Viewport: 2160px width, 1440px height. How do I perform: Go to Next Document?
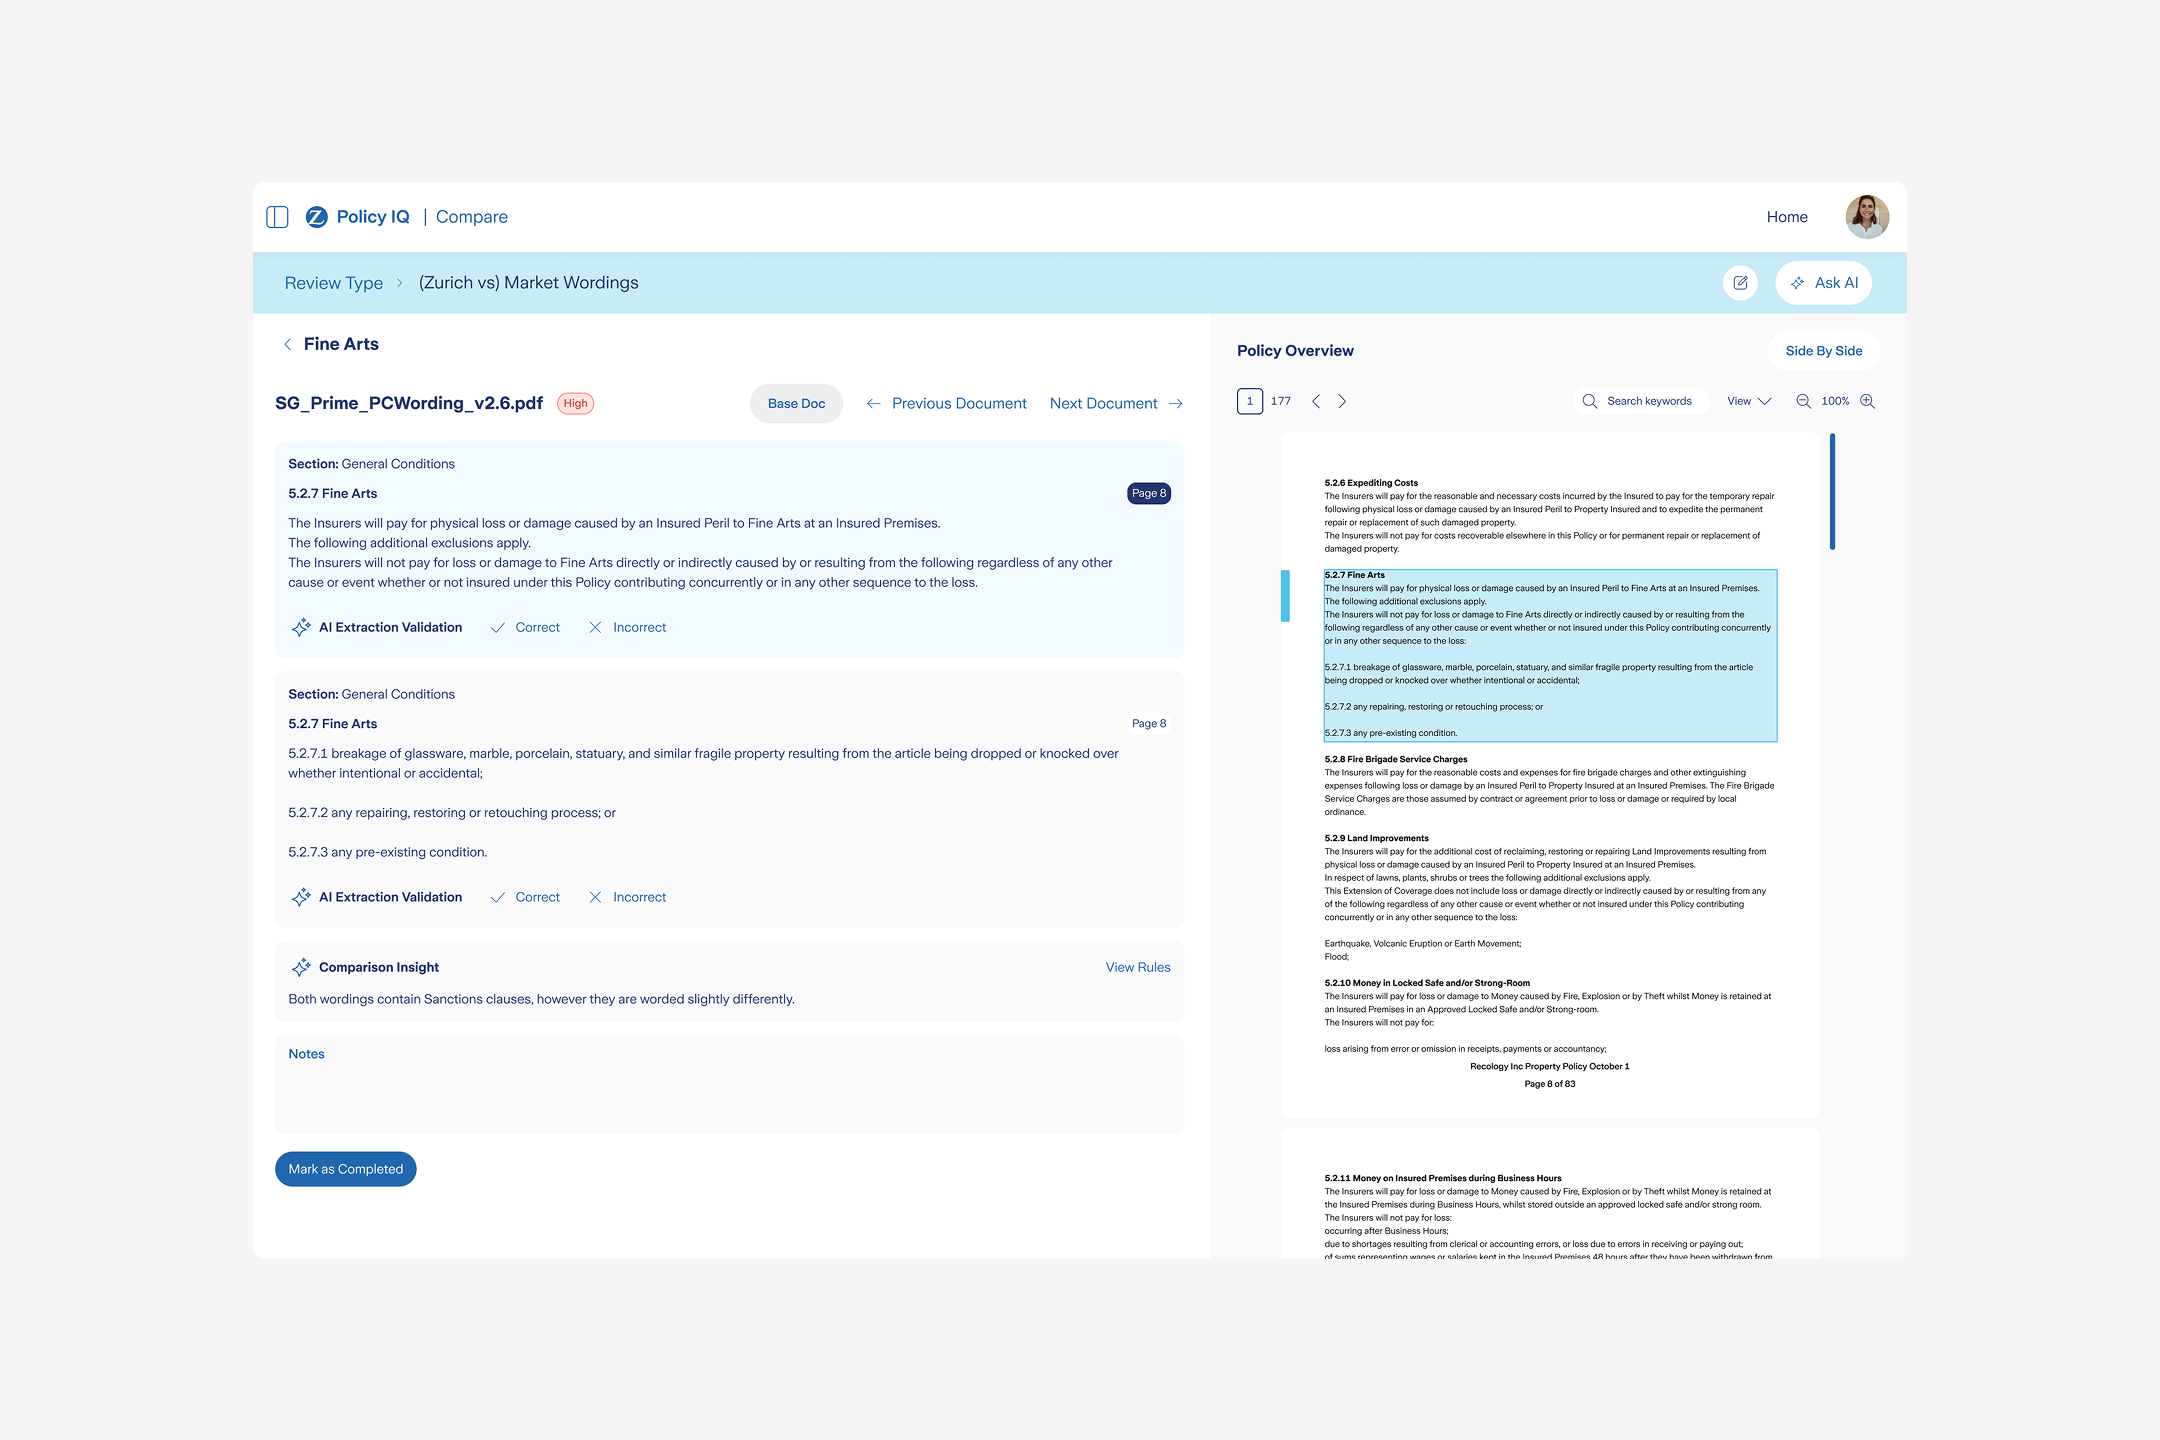click(x=1116, y=403)
